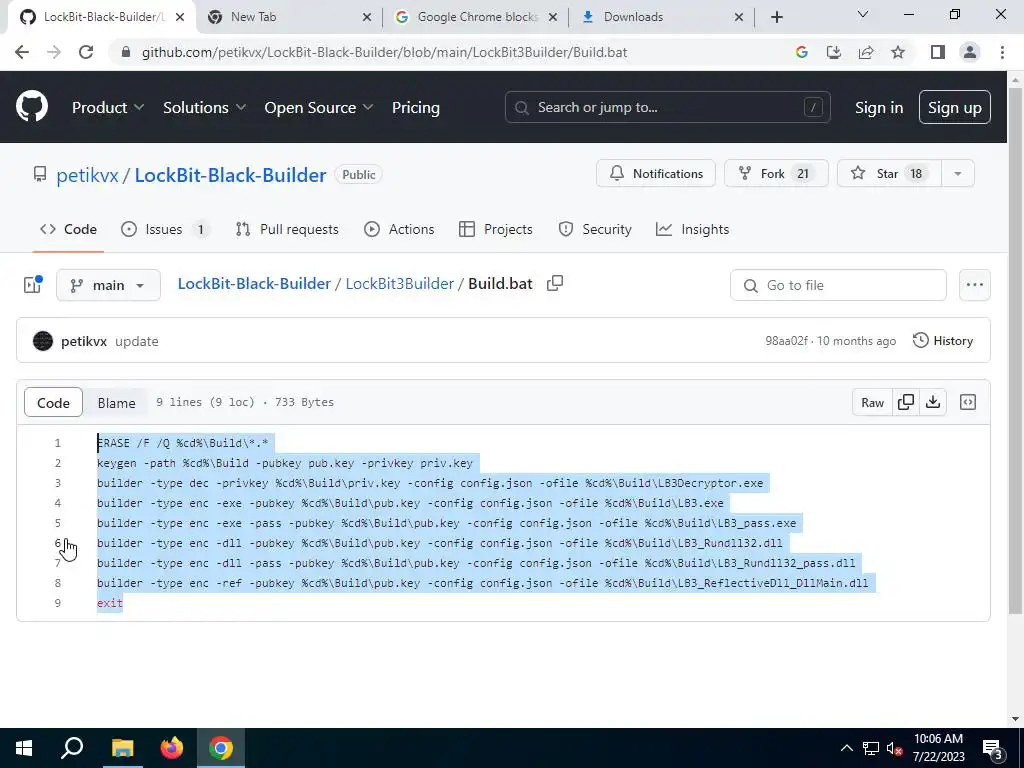The image size is (1024, 768).
Task: Open the Pull requests tab
Action: [x=287, y=229]
